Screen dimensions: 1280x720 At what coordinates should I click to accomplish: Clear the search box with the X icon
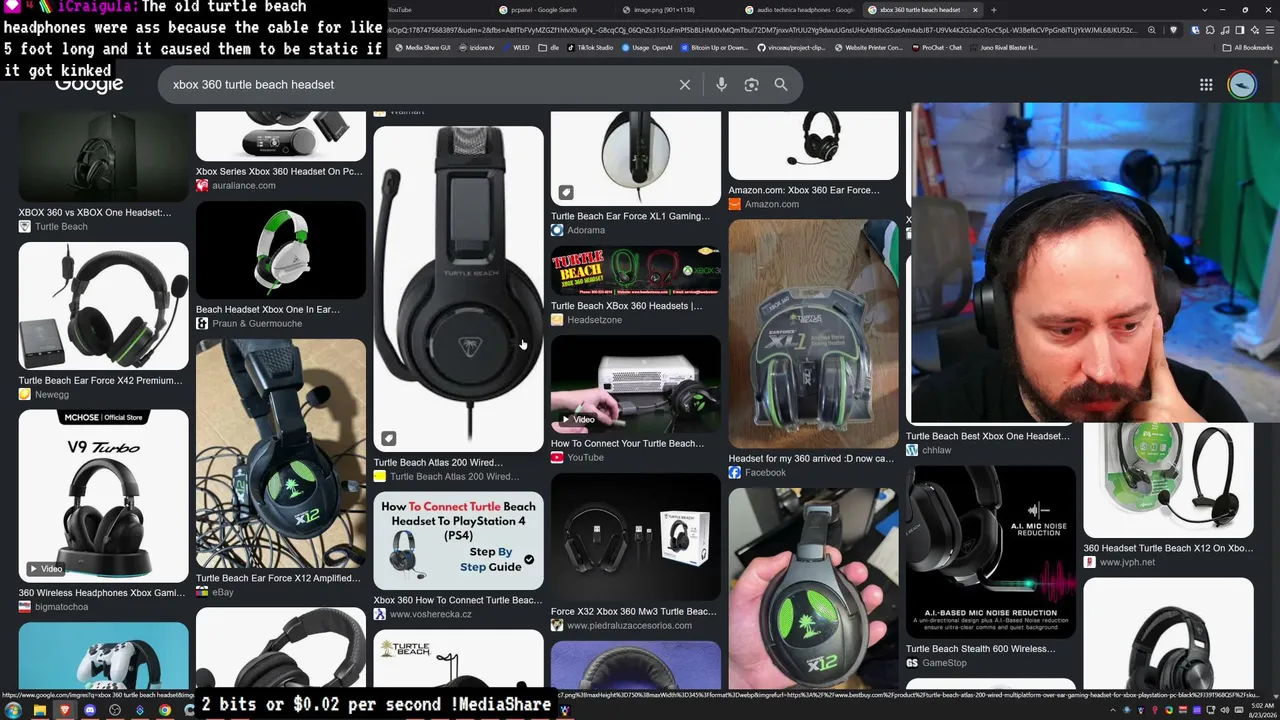(685, 85)
